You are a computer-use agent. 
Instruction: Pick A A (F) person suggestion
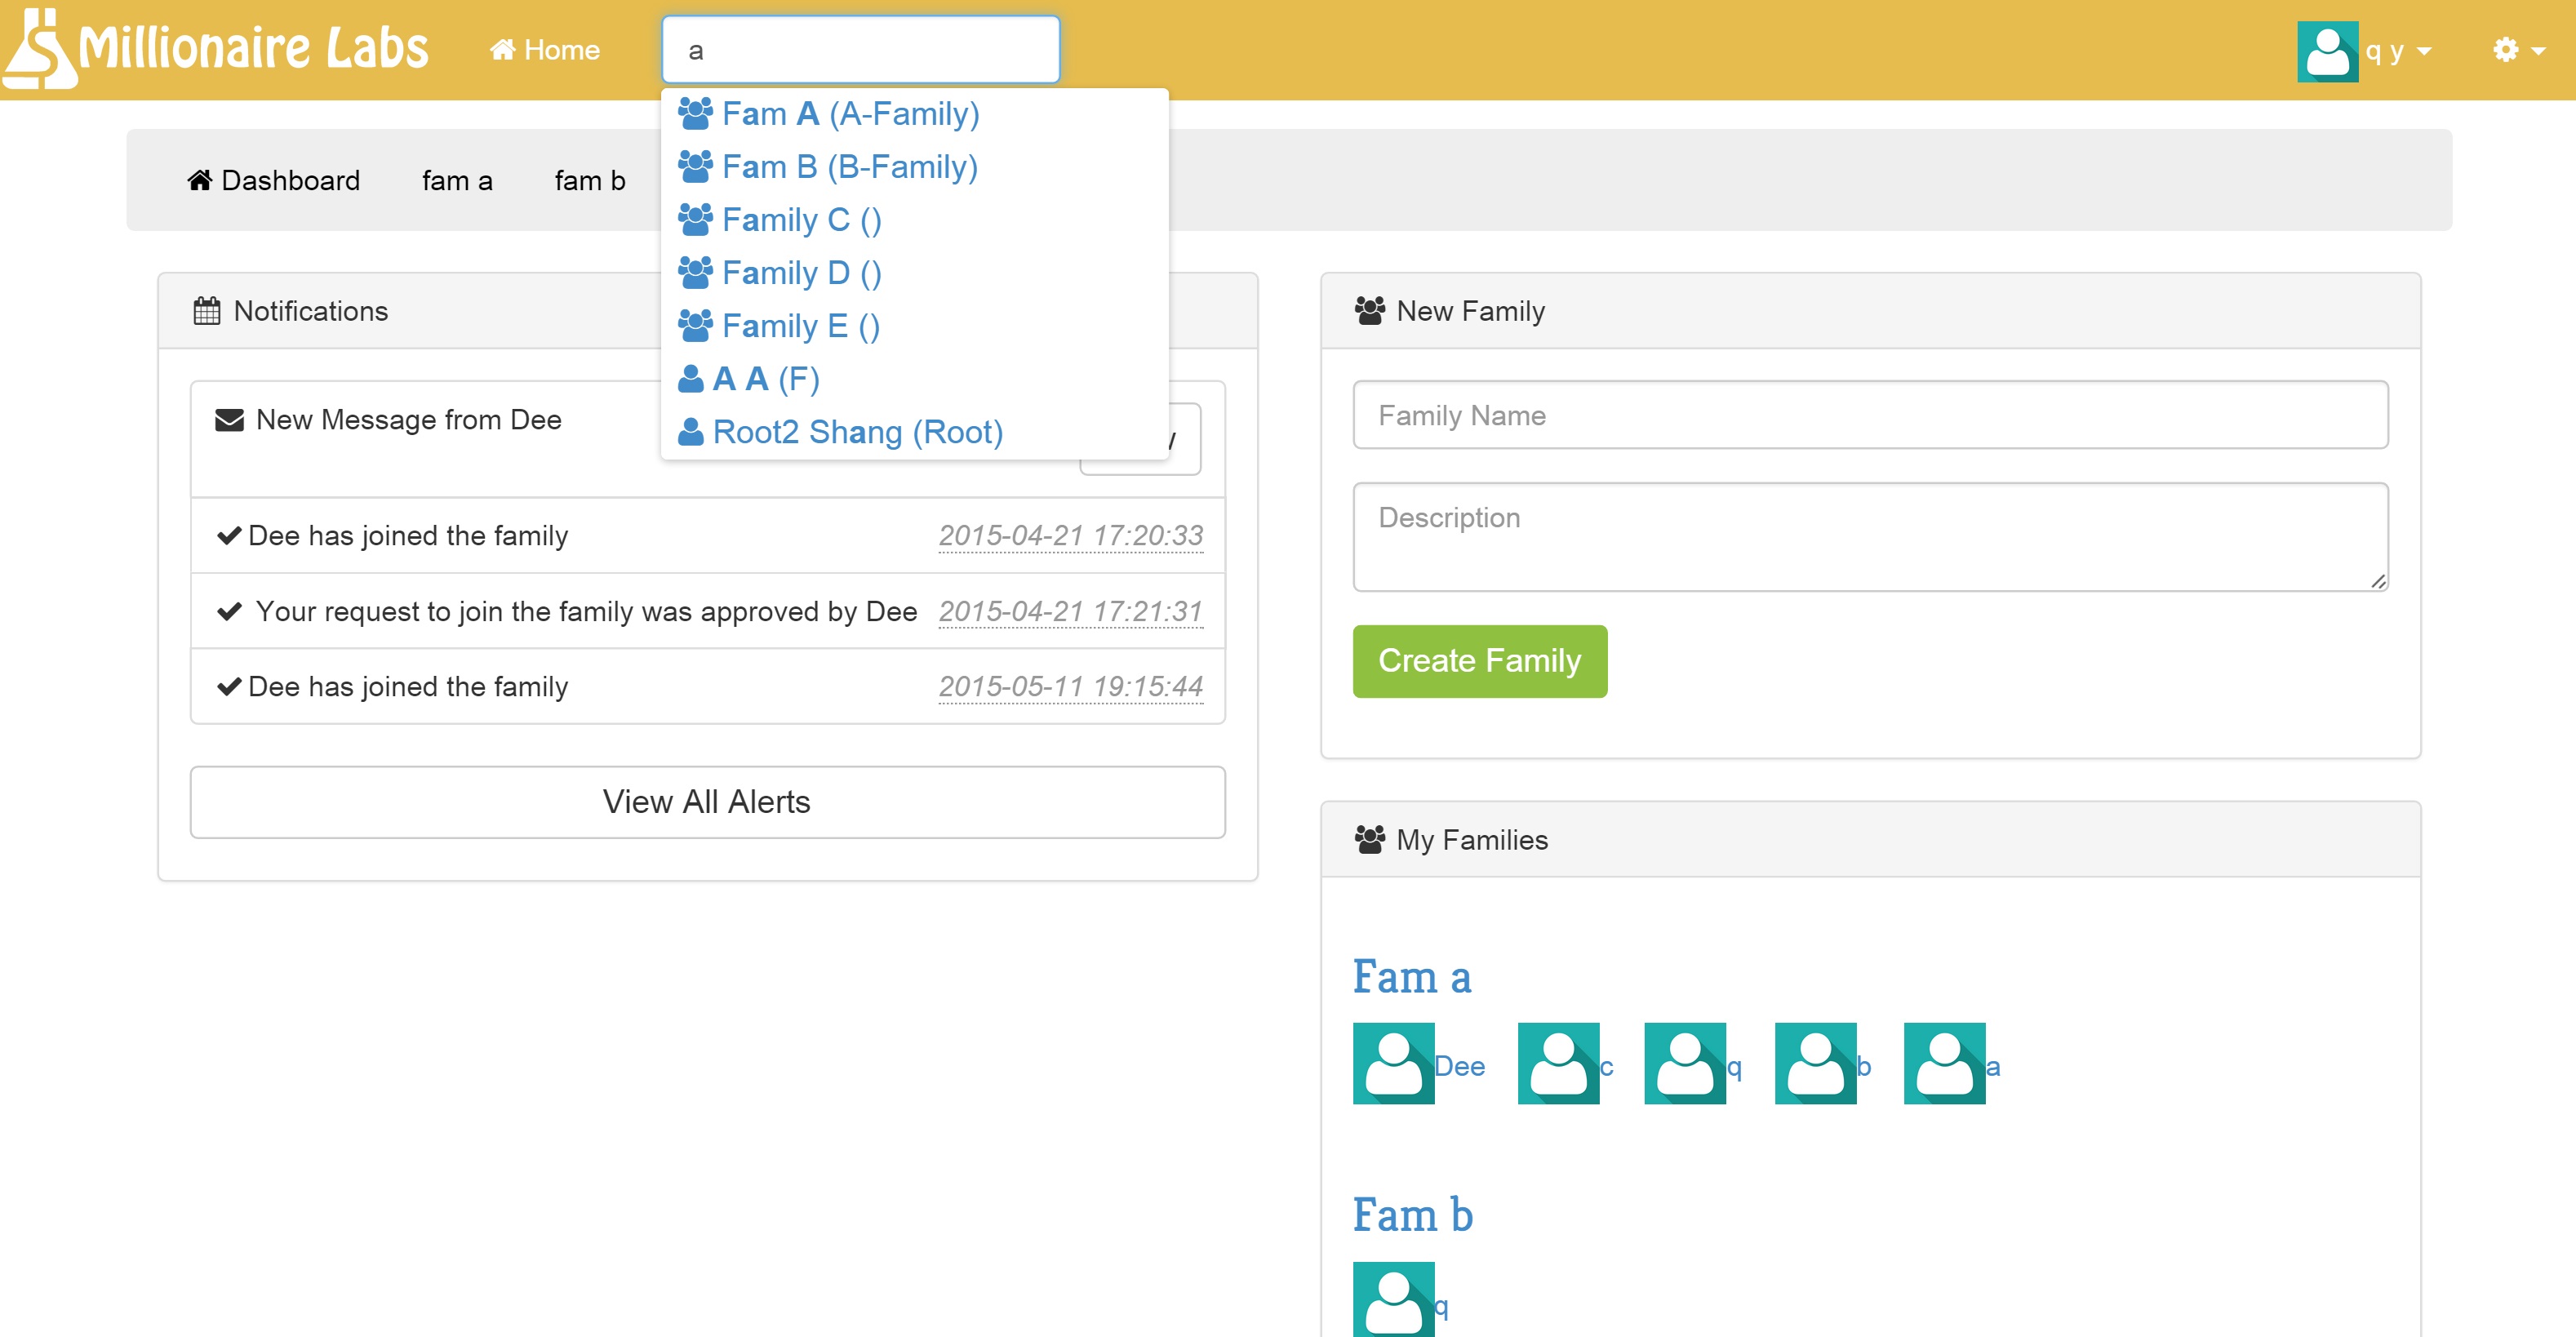point(765,379)
